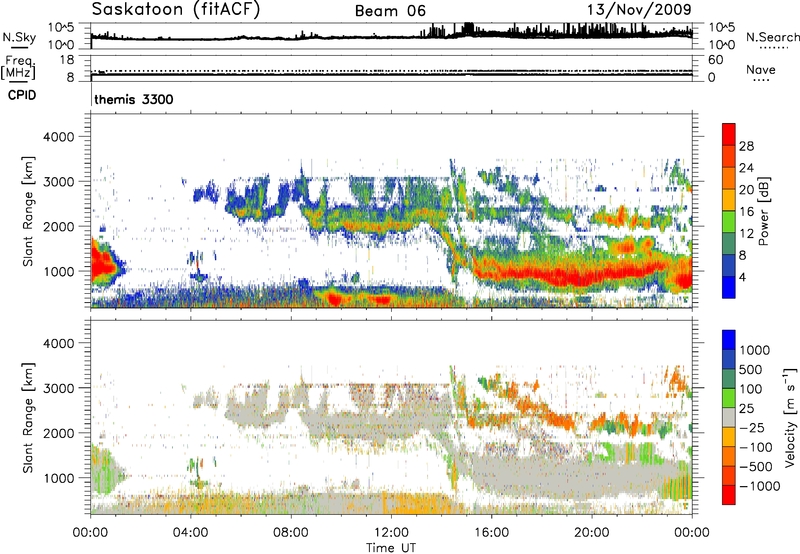Click the 'Freq. [MHz]' label
Screen dimensions: 800x554
click(x=18, y=67)
